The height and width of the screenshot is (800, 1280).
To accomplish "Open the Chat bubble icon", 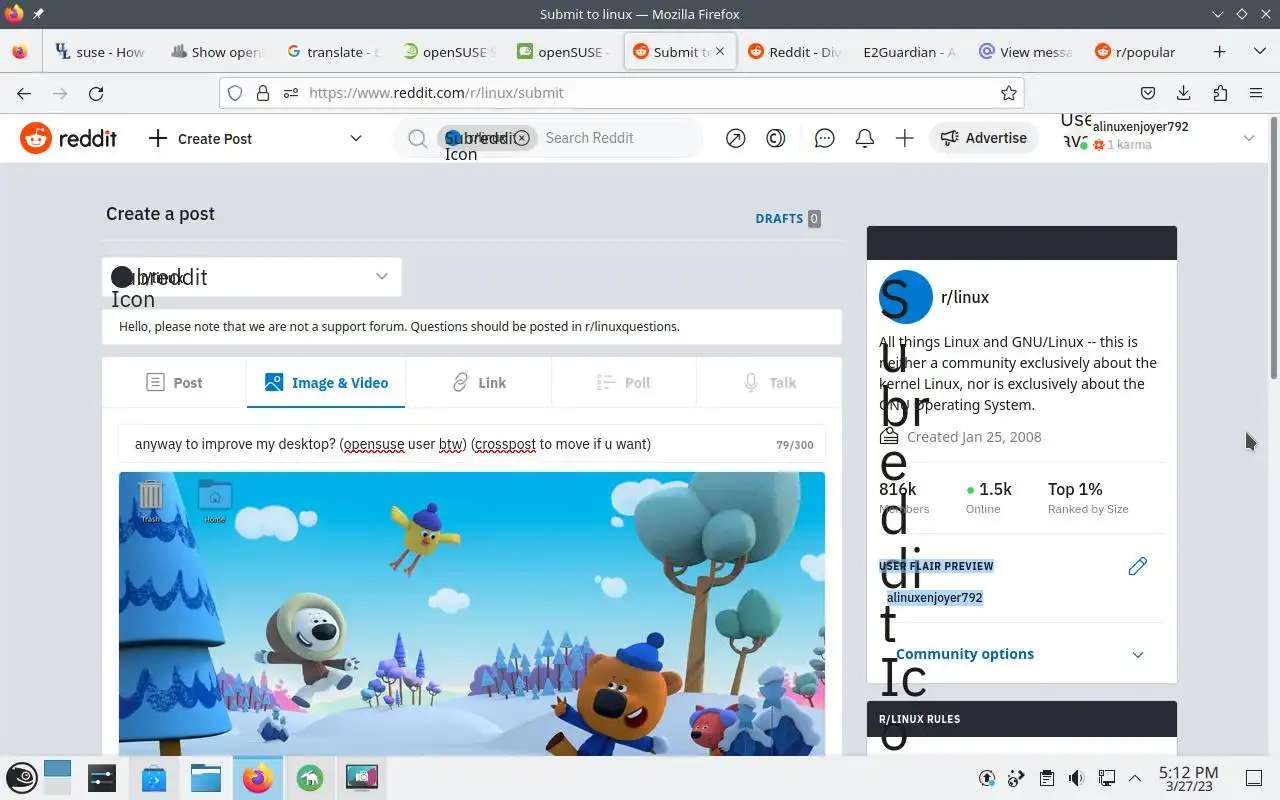I will 825,139.
